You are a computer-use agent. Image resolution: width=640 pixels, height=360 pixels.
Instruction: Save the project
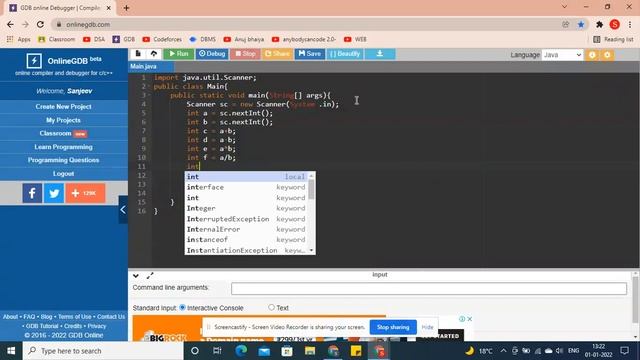[x=309, y=54]
